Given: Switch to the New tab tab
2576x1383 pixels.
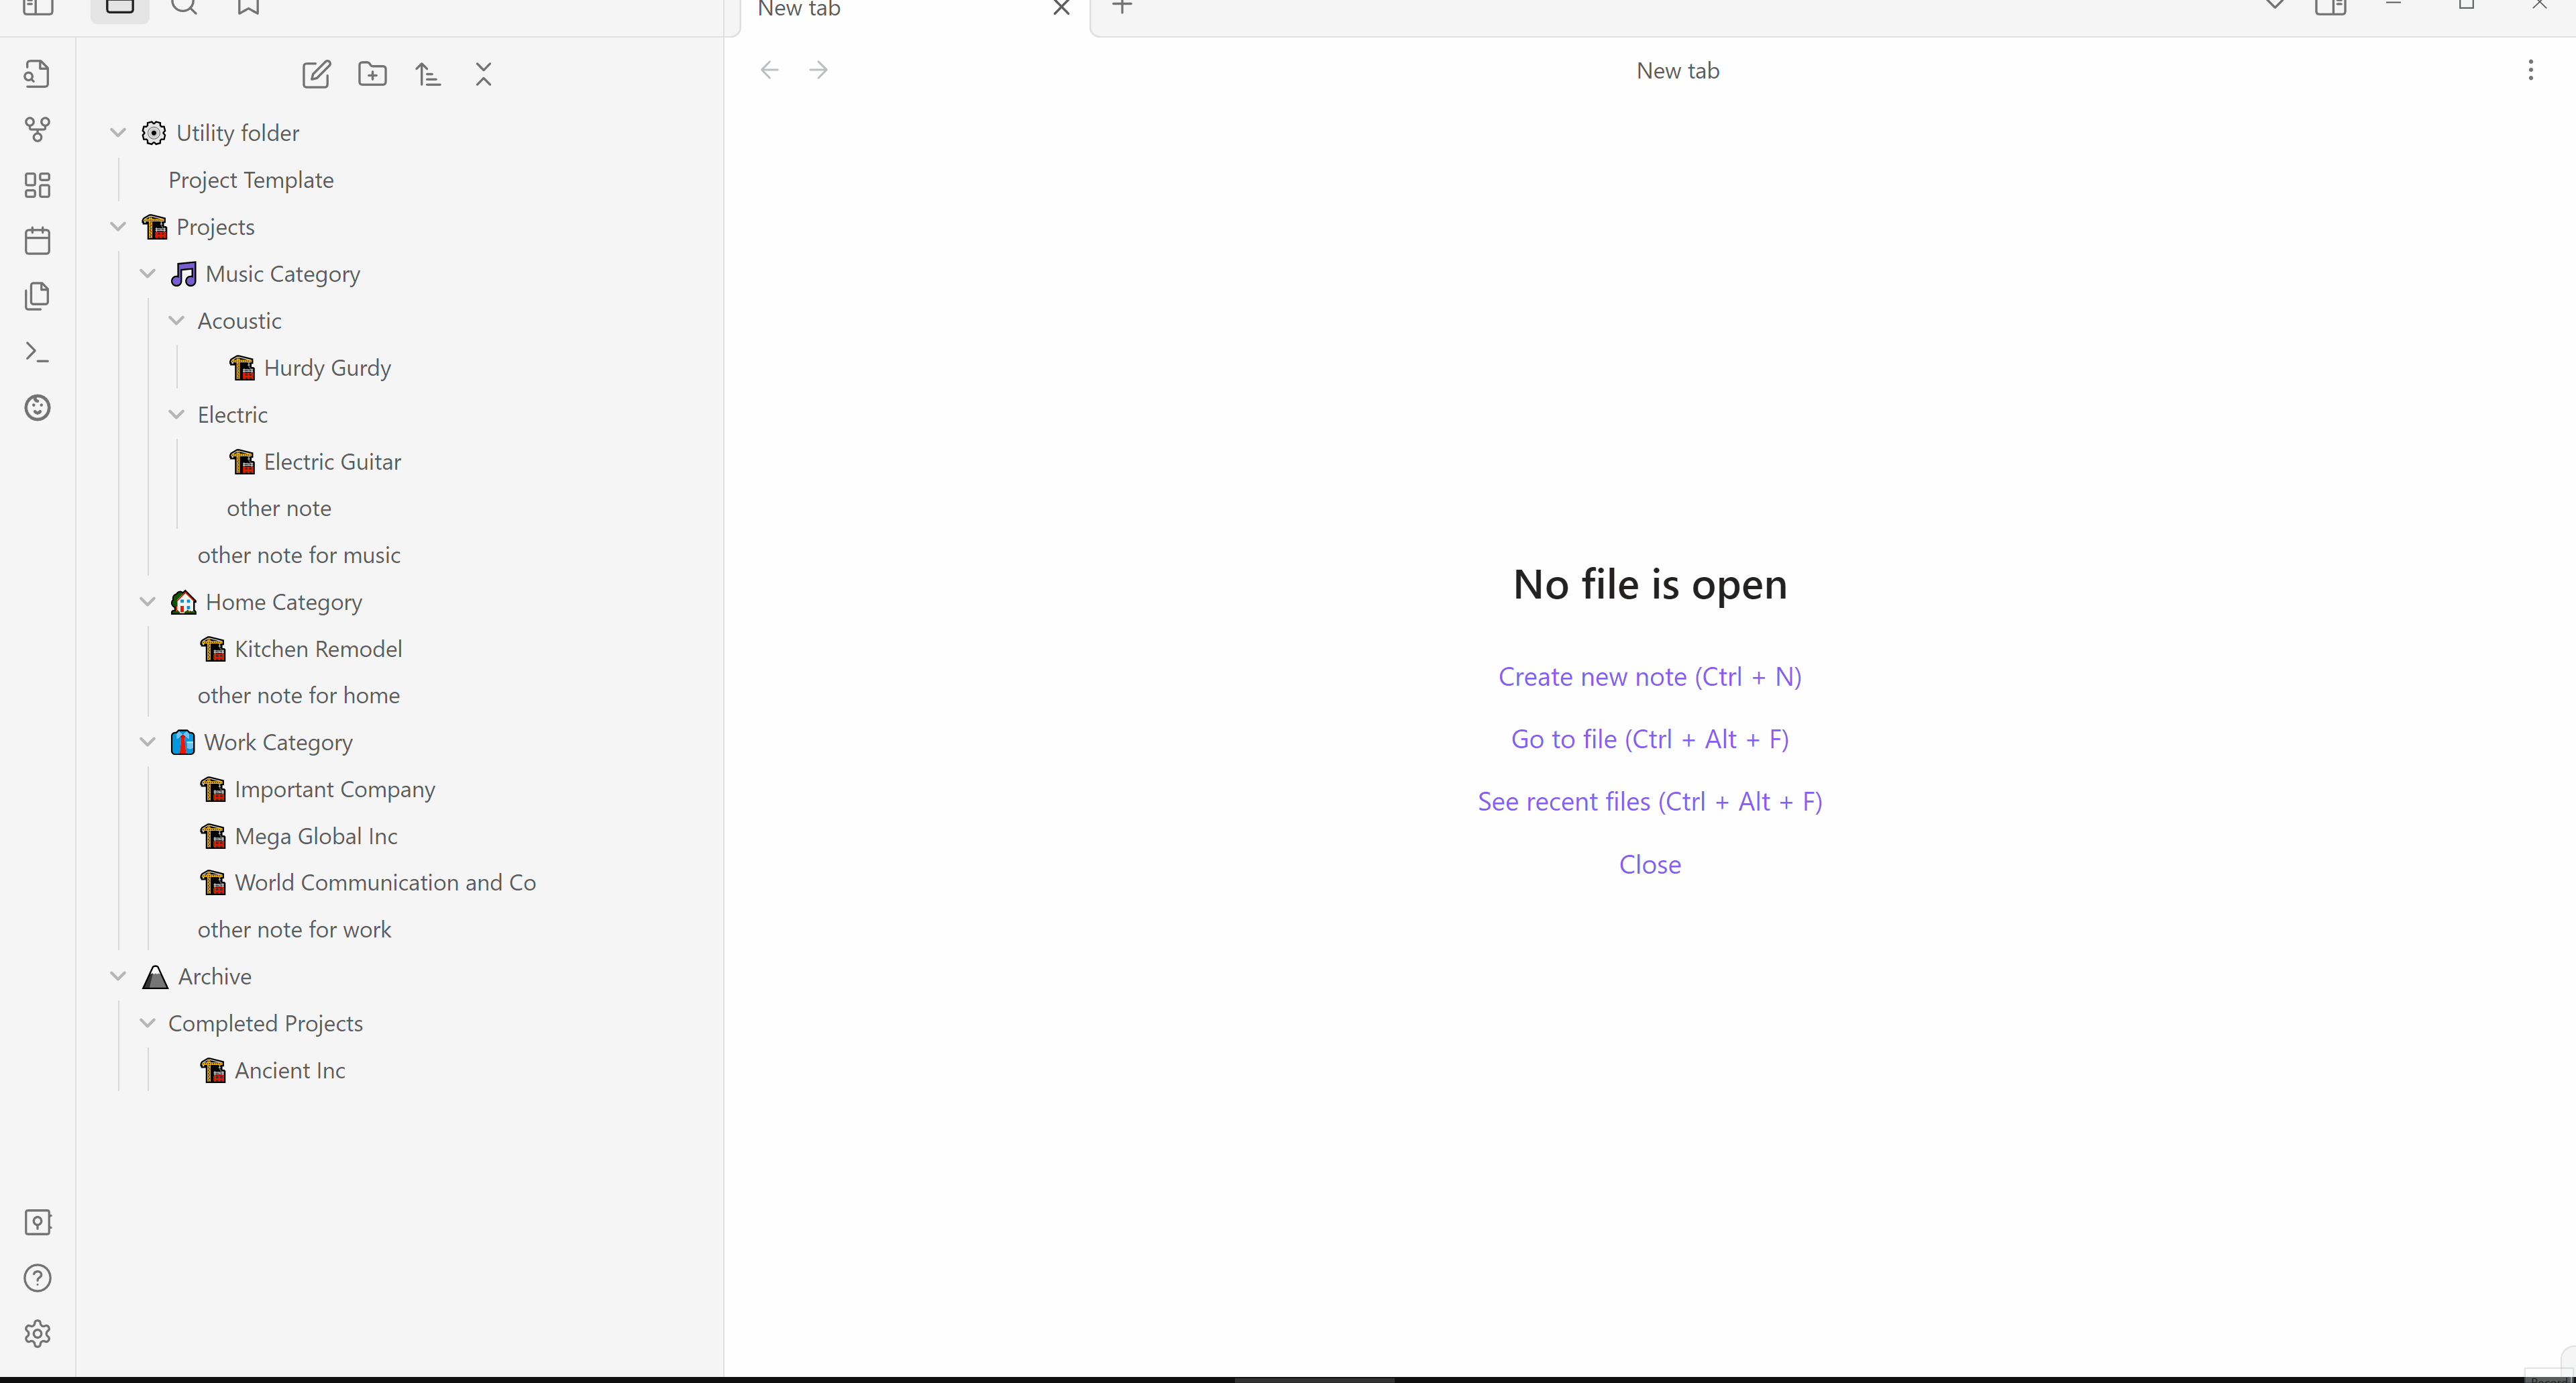Looking at the screenshot, I should [x=800, y=10].
